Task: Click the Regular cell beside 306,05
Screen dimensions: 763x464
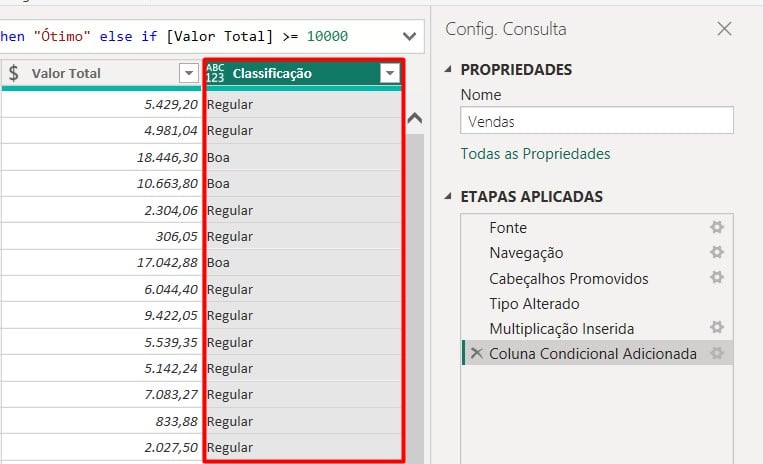Action: click(303, 236)
